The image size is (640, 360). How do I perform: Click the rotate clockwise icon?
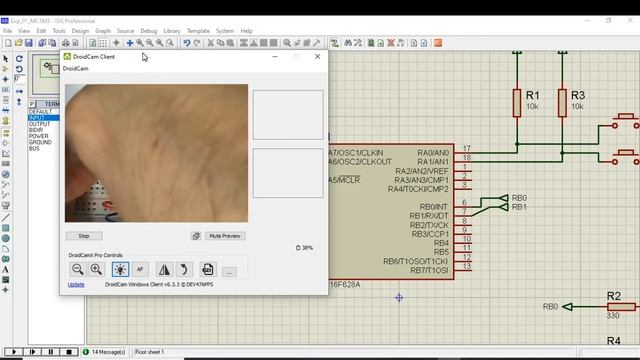tap(19, 59)
